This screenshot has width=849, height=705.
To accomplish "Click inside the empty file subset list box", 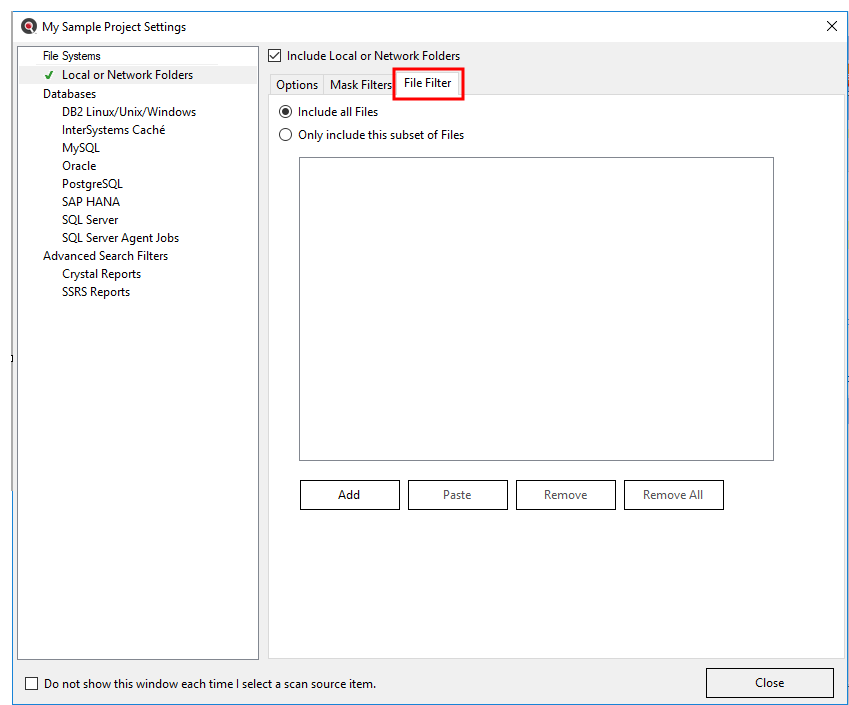I will pos(536,308).
